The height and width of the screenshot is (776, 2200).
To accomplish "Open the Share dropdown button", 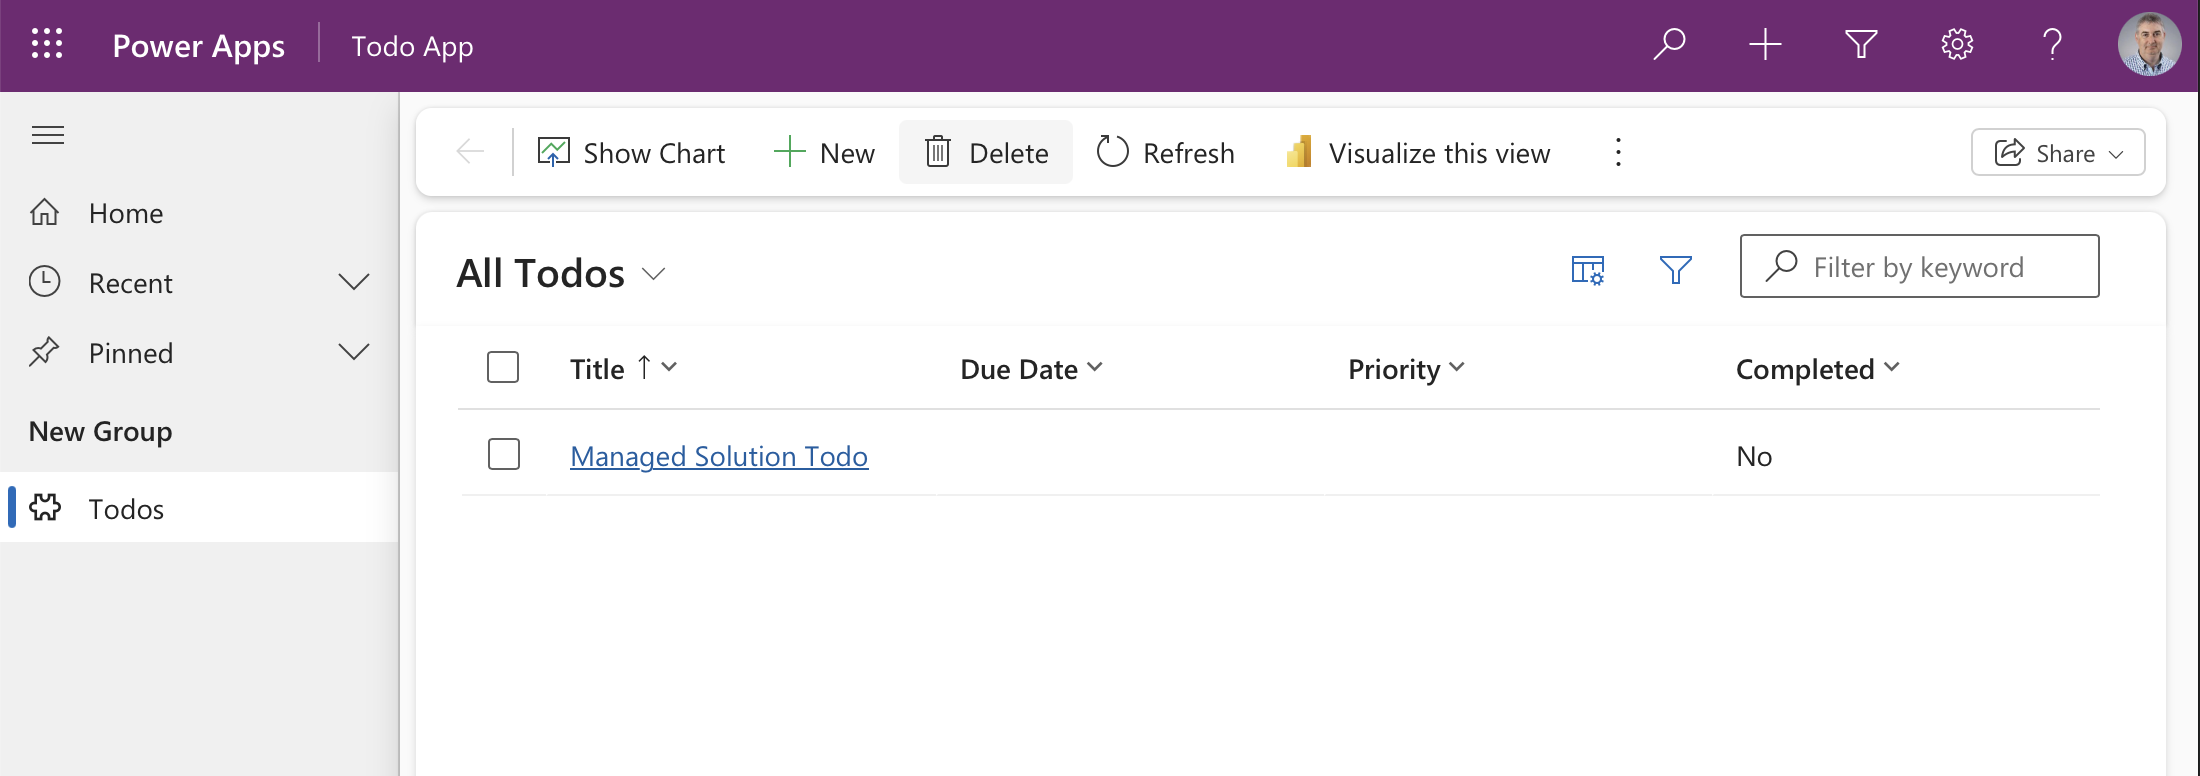I will pos(2058,152).
